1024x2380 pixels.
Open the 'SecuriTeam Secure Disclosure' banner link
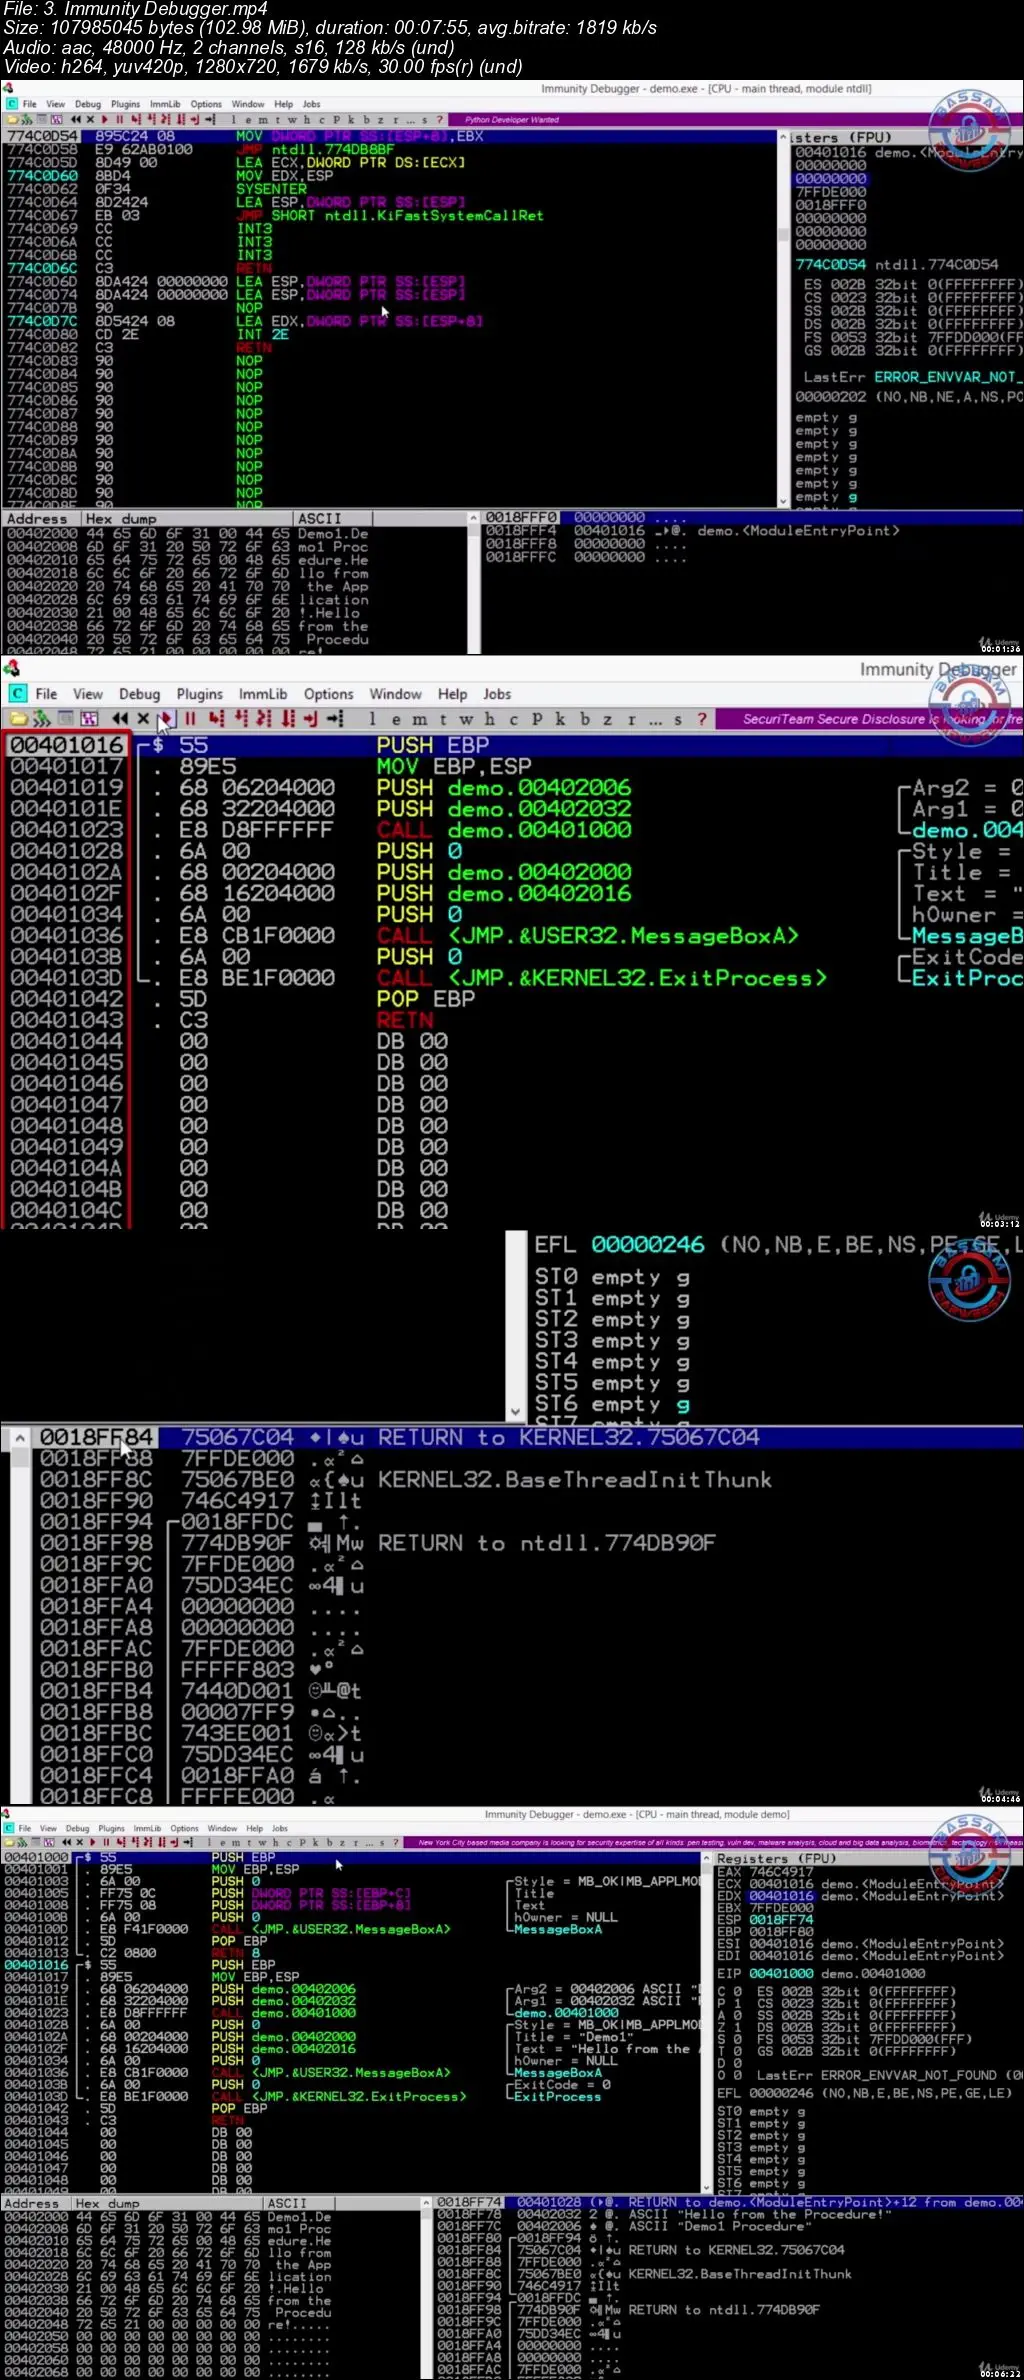coord(883,718)
